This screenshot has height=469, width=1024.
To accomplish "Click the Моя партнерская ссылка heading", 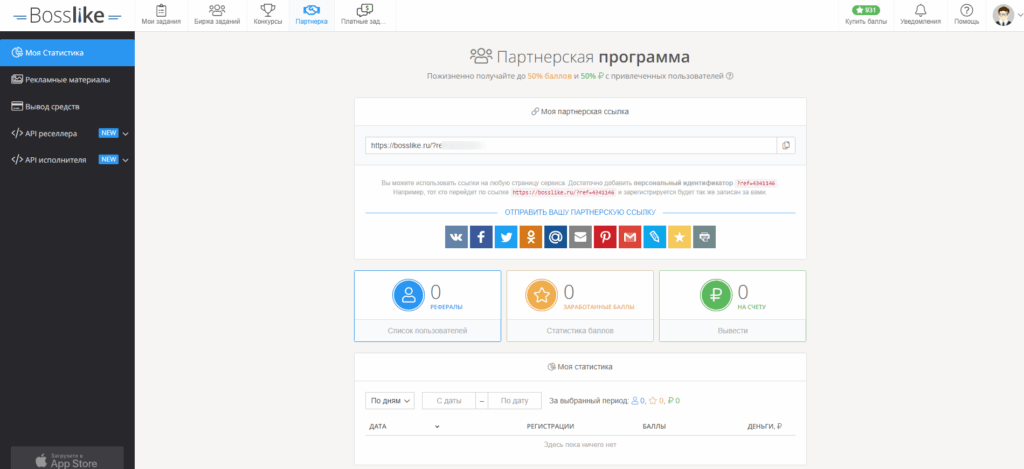I will (580, 112).
